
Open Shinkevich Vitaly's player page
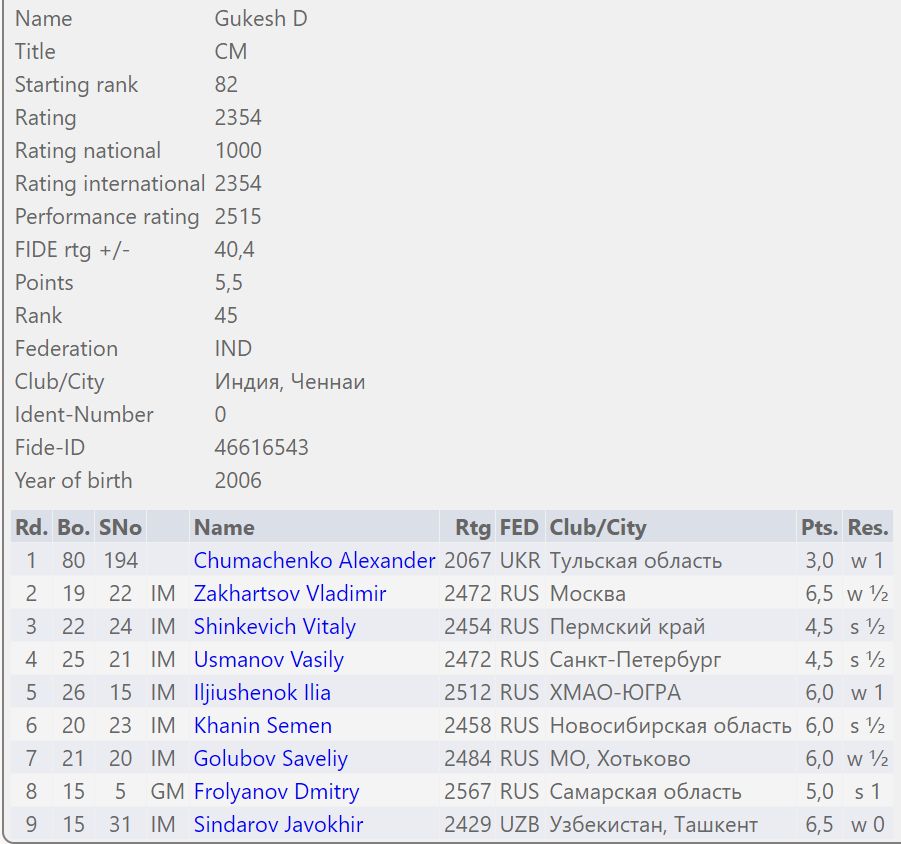pyautogui.click(x=275, y=626)
